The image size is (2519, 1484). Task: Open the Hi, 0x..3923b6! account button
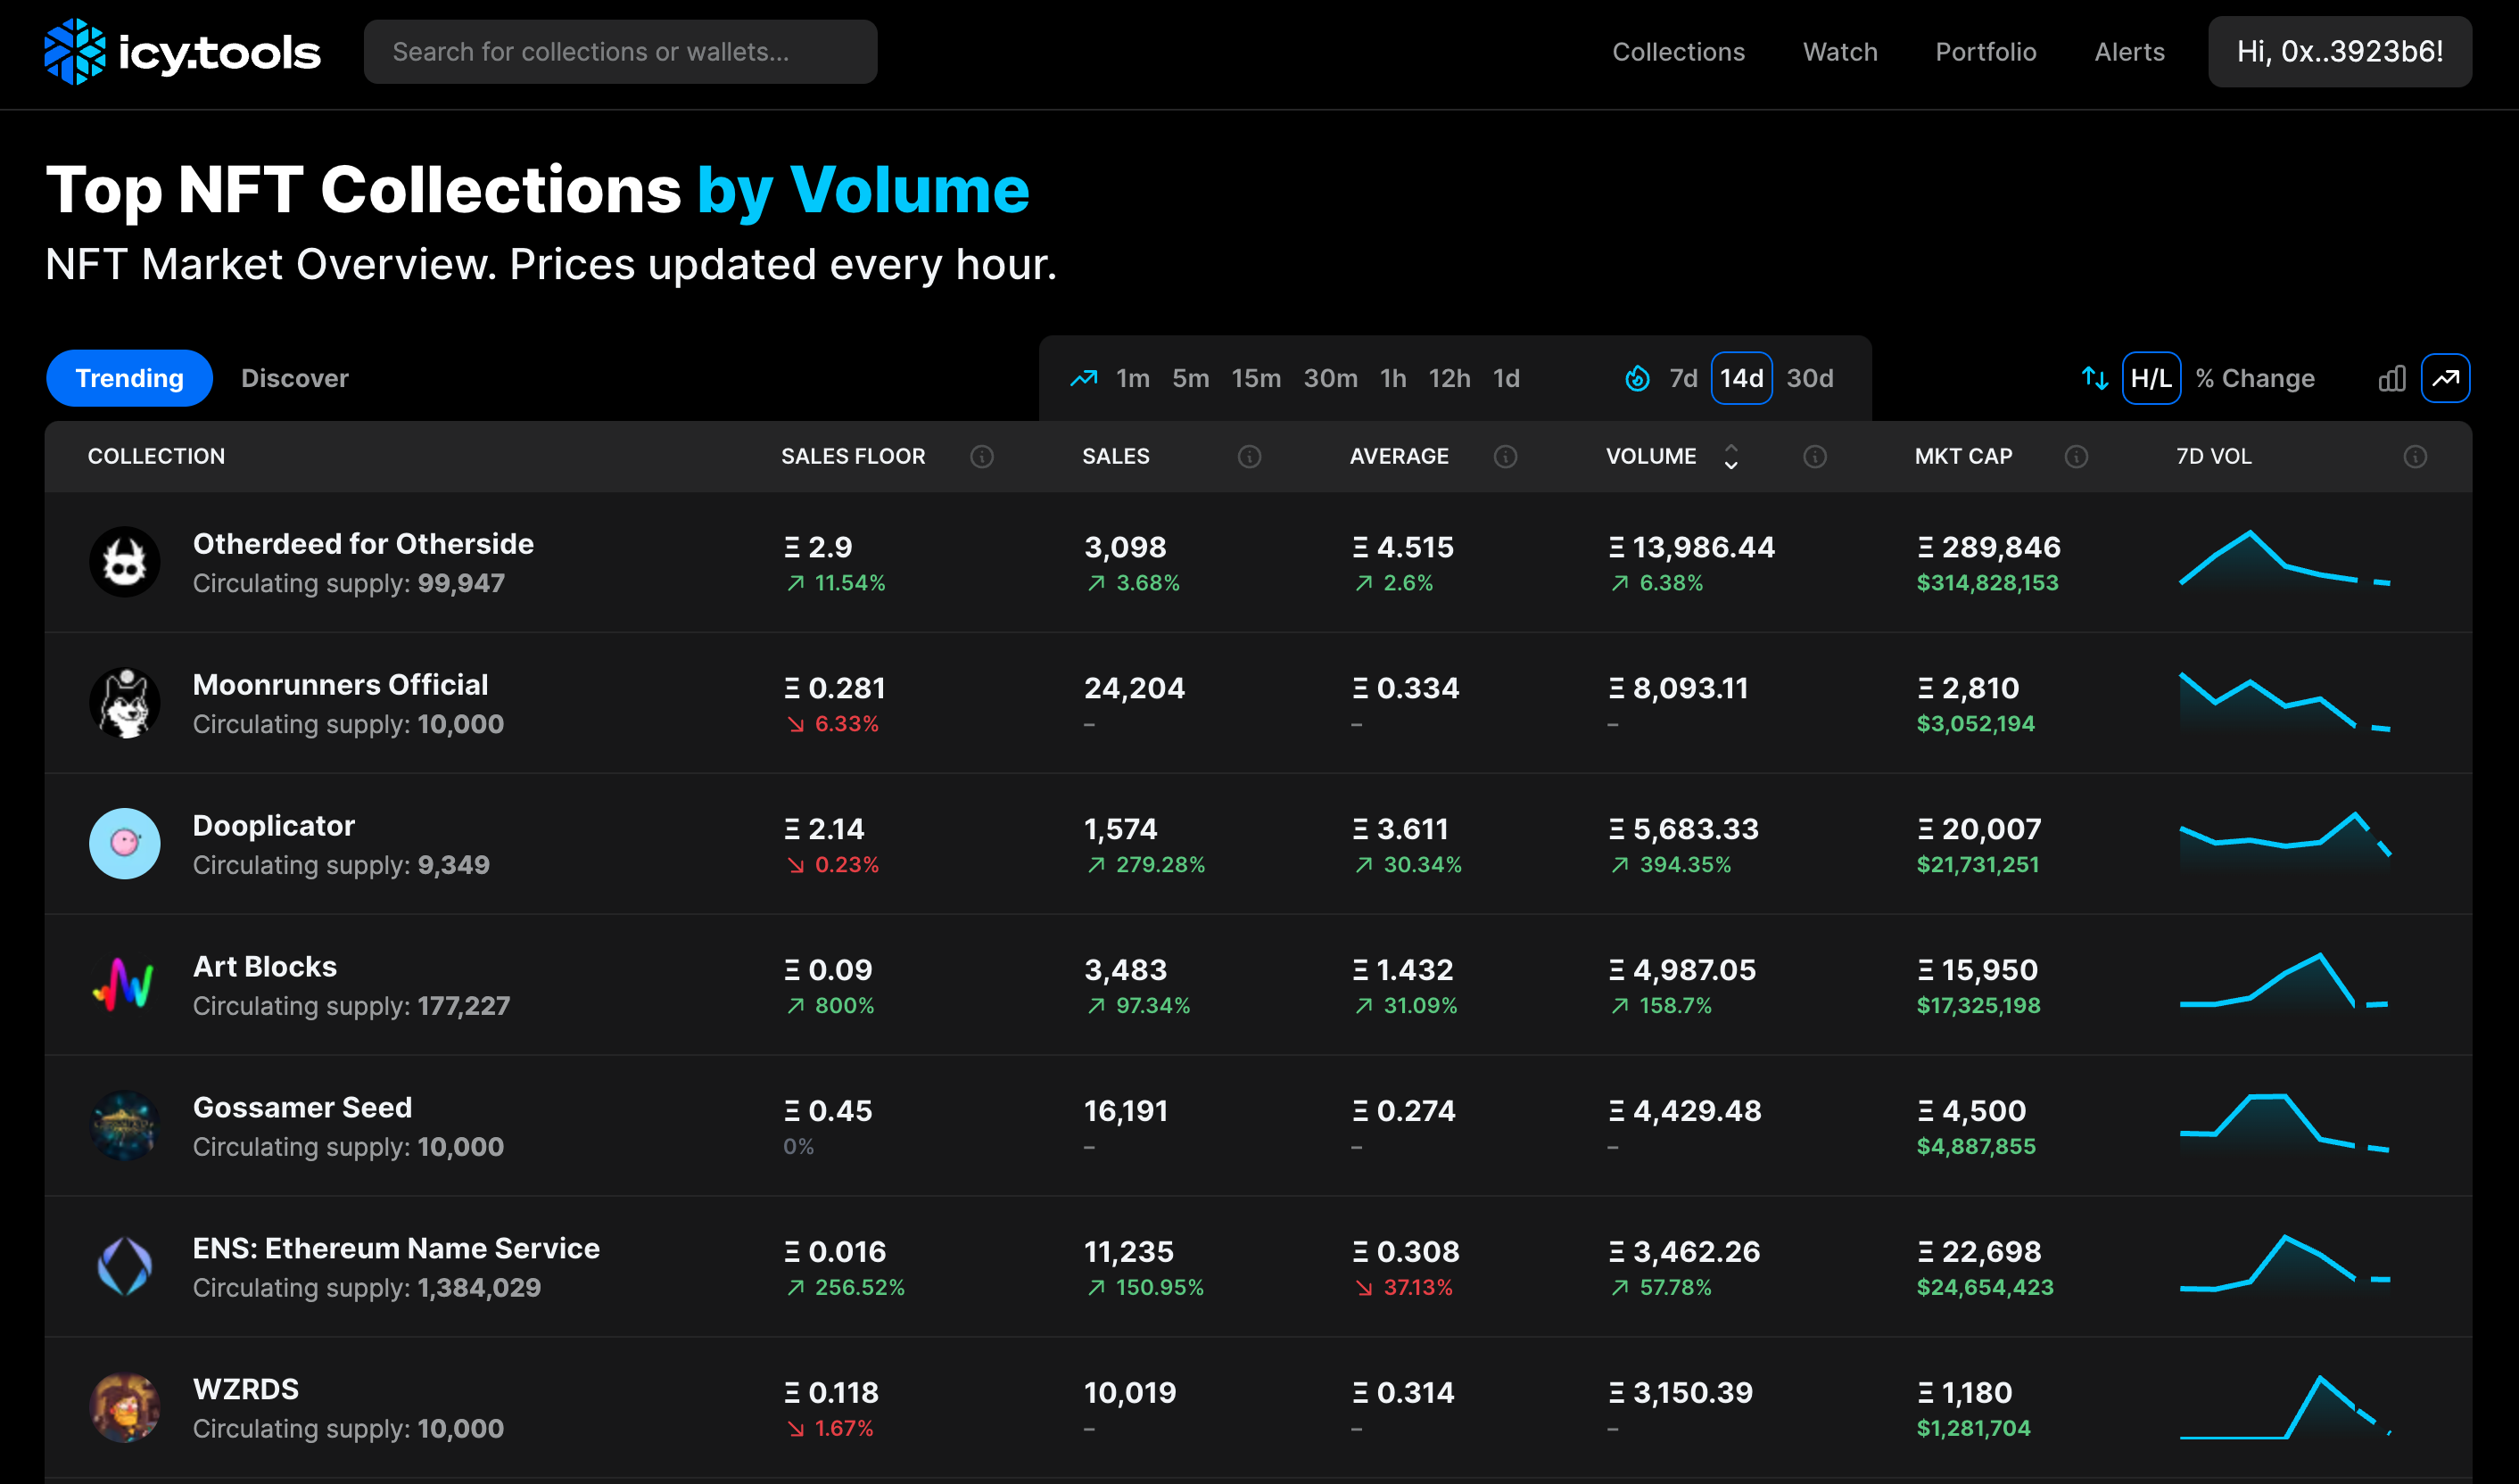click(x=2340, y=52)
